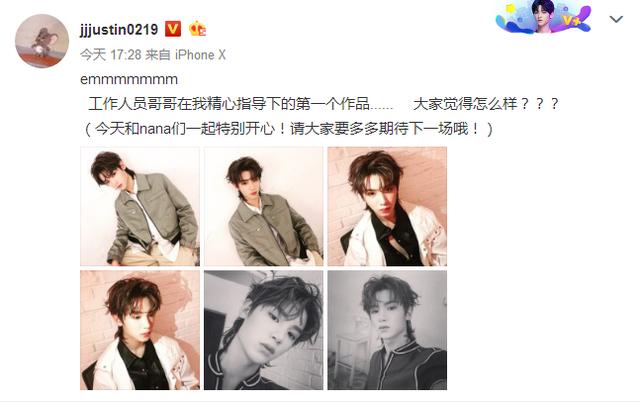
Task: Click the 来自 iPhone X source link
Action: (x=185, y=55)
